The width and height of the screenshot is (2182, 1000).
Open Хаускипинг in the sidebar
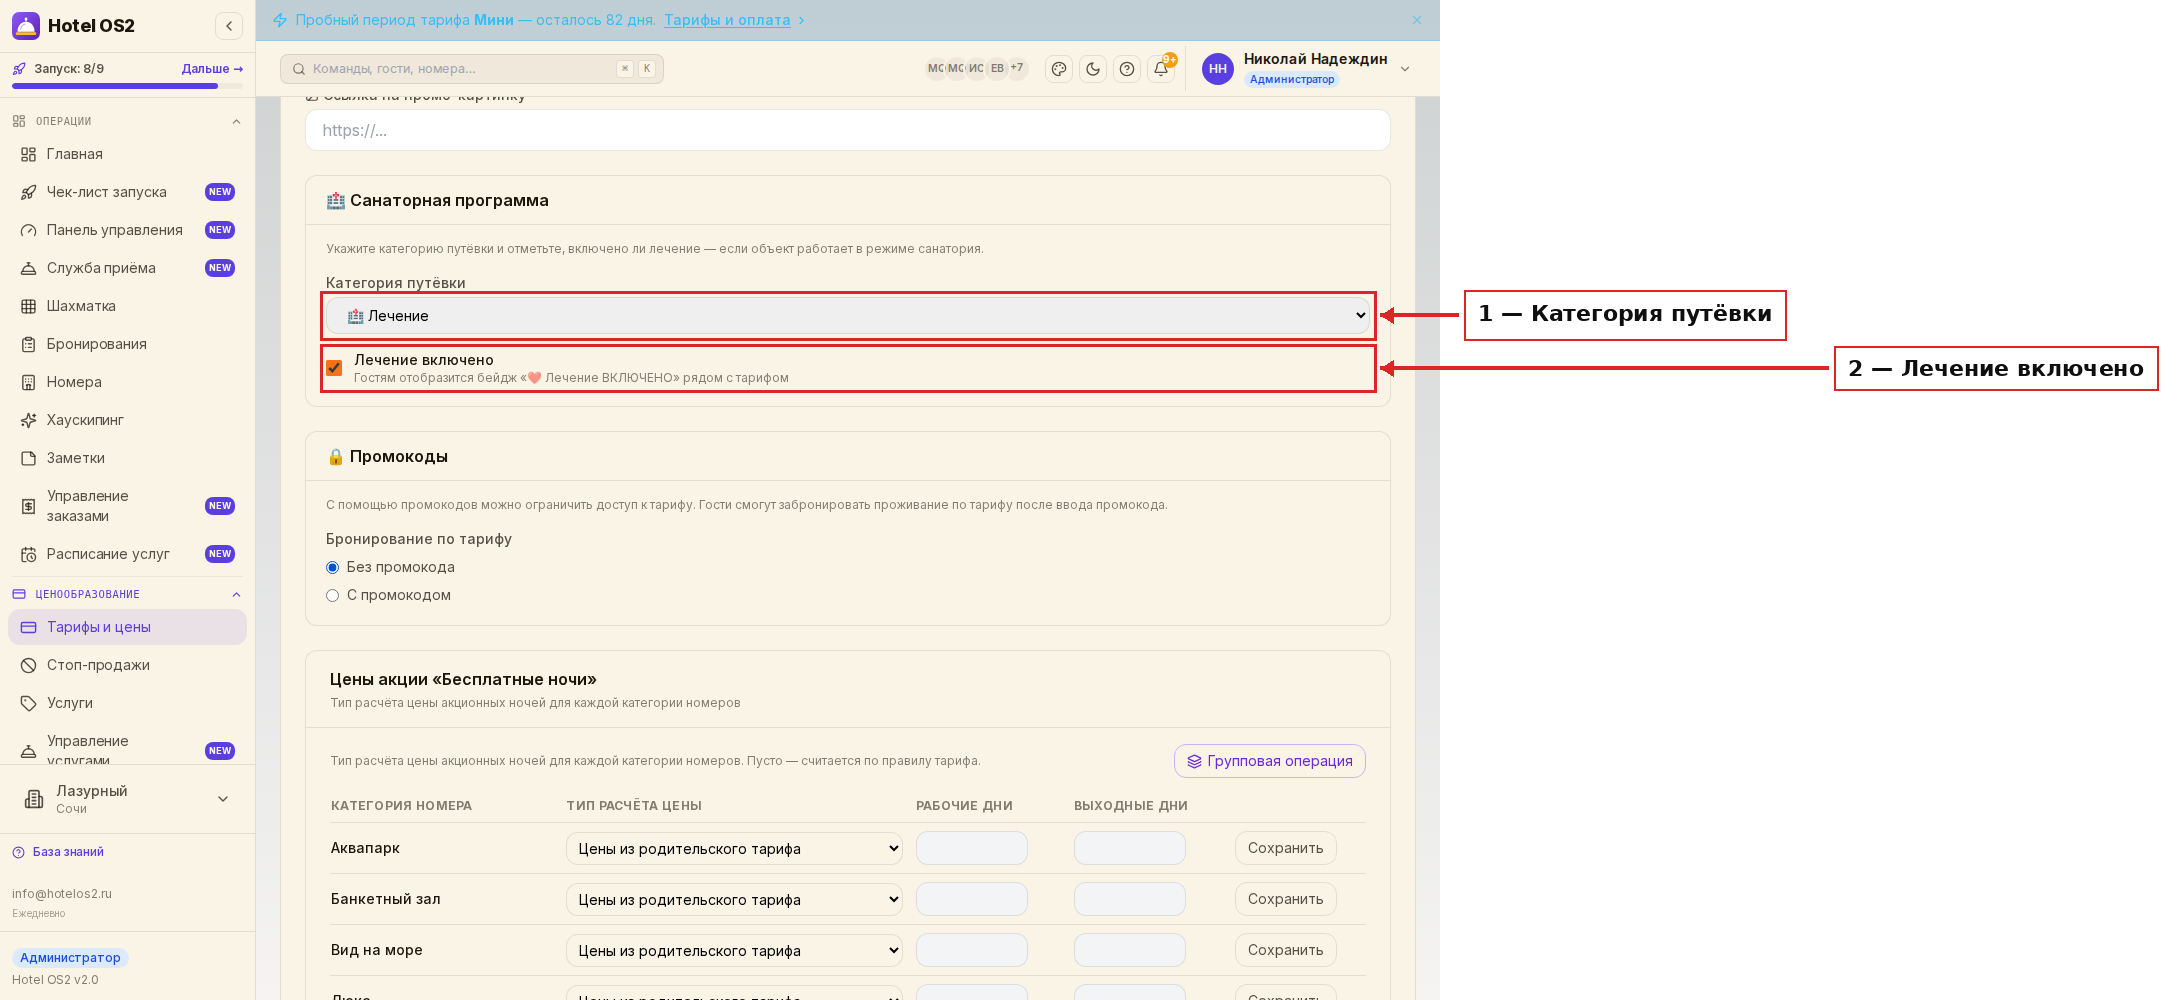click(128, 420)
